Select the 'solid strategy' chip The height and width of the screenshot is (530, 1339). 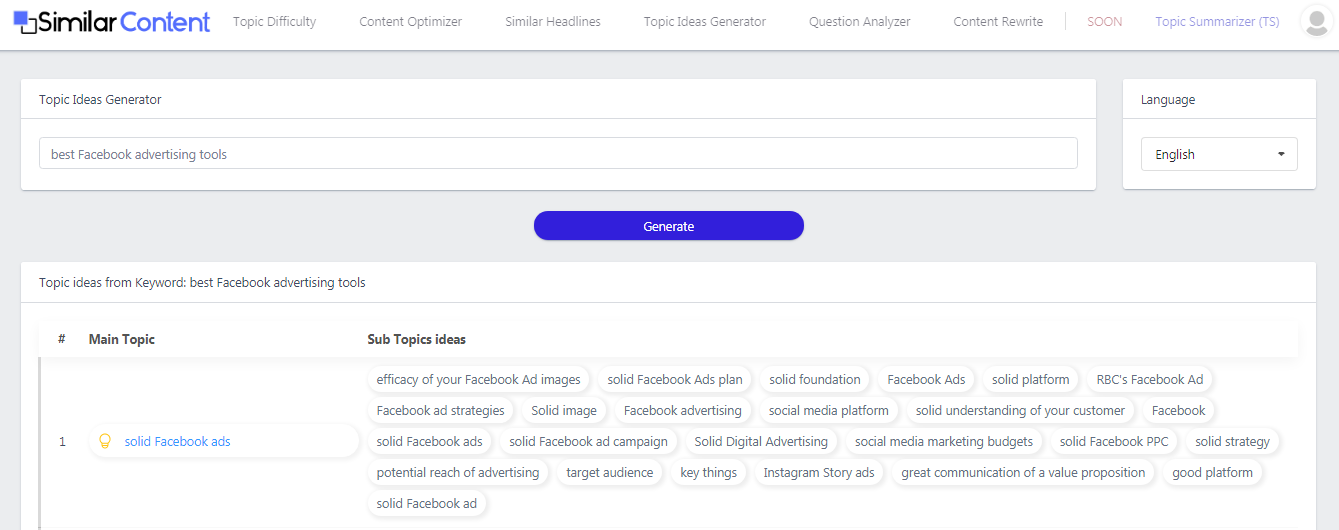[x=1232, y=441]
